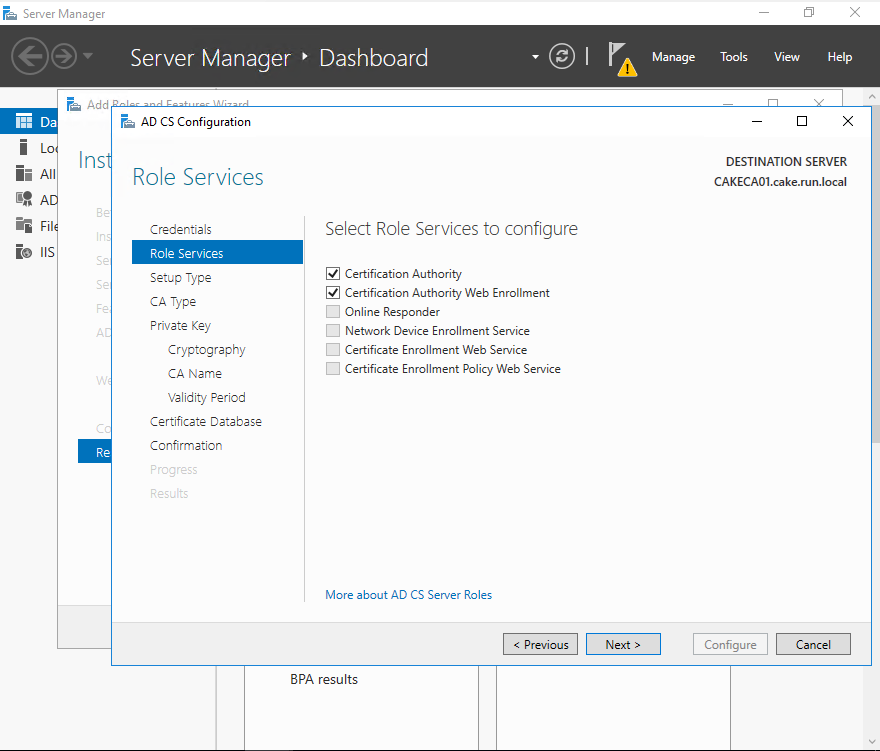880x751 pixels.
Task: Toggle Certificate Enrollment Web Service checkbox
Action: pyautogui.click(x=333, y=350)
